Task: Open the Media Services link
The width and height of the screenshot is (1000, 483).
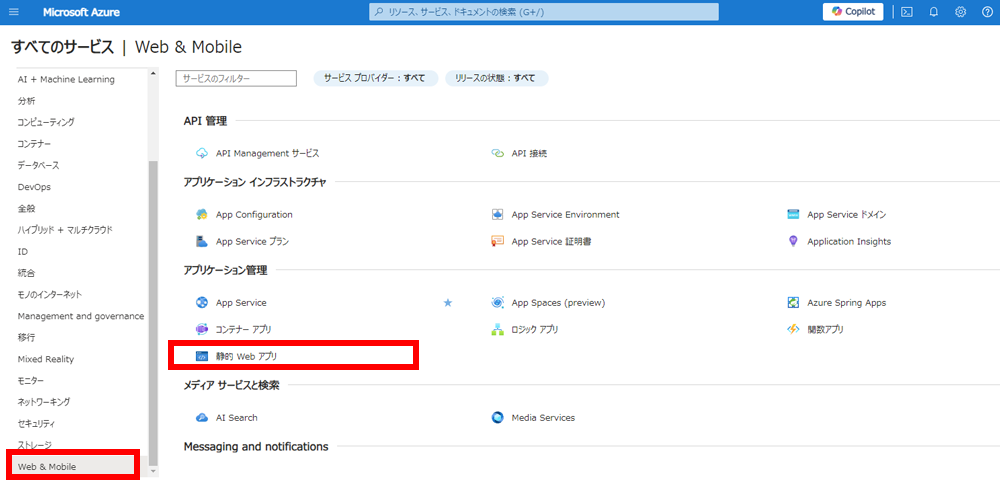Action: point(543,418)
